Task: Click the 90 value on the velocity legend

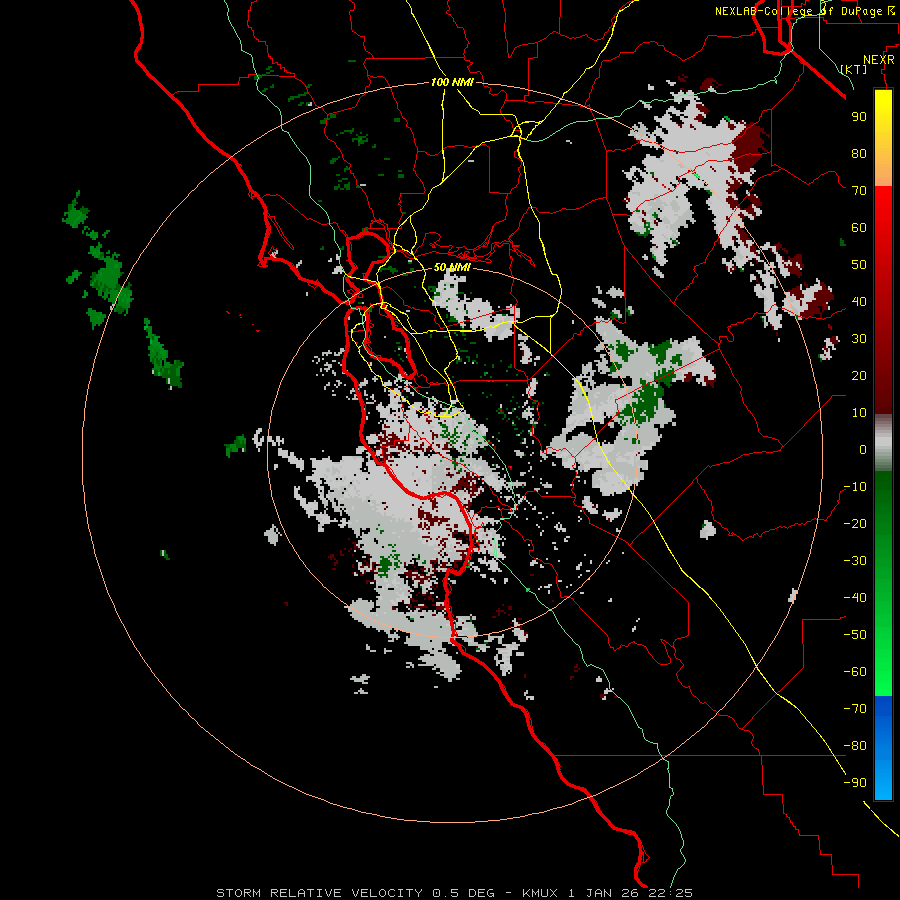Action: 859,117
